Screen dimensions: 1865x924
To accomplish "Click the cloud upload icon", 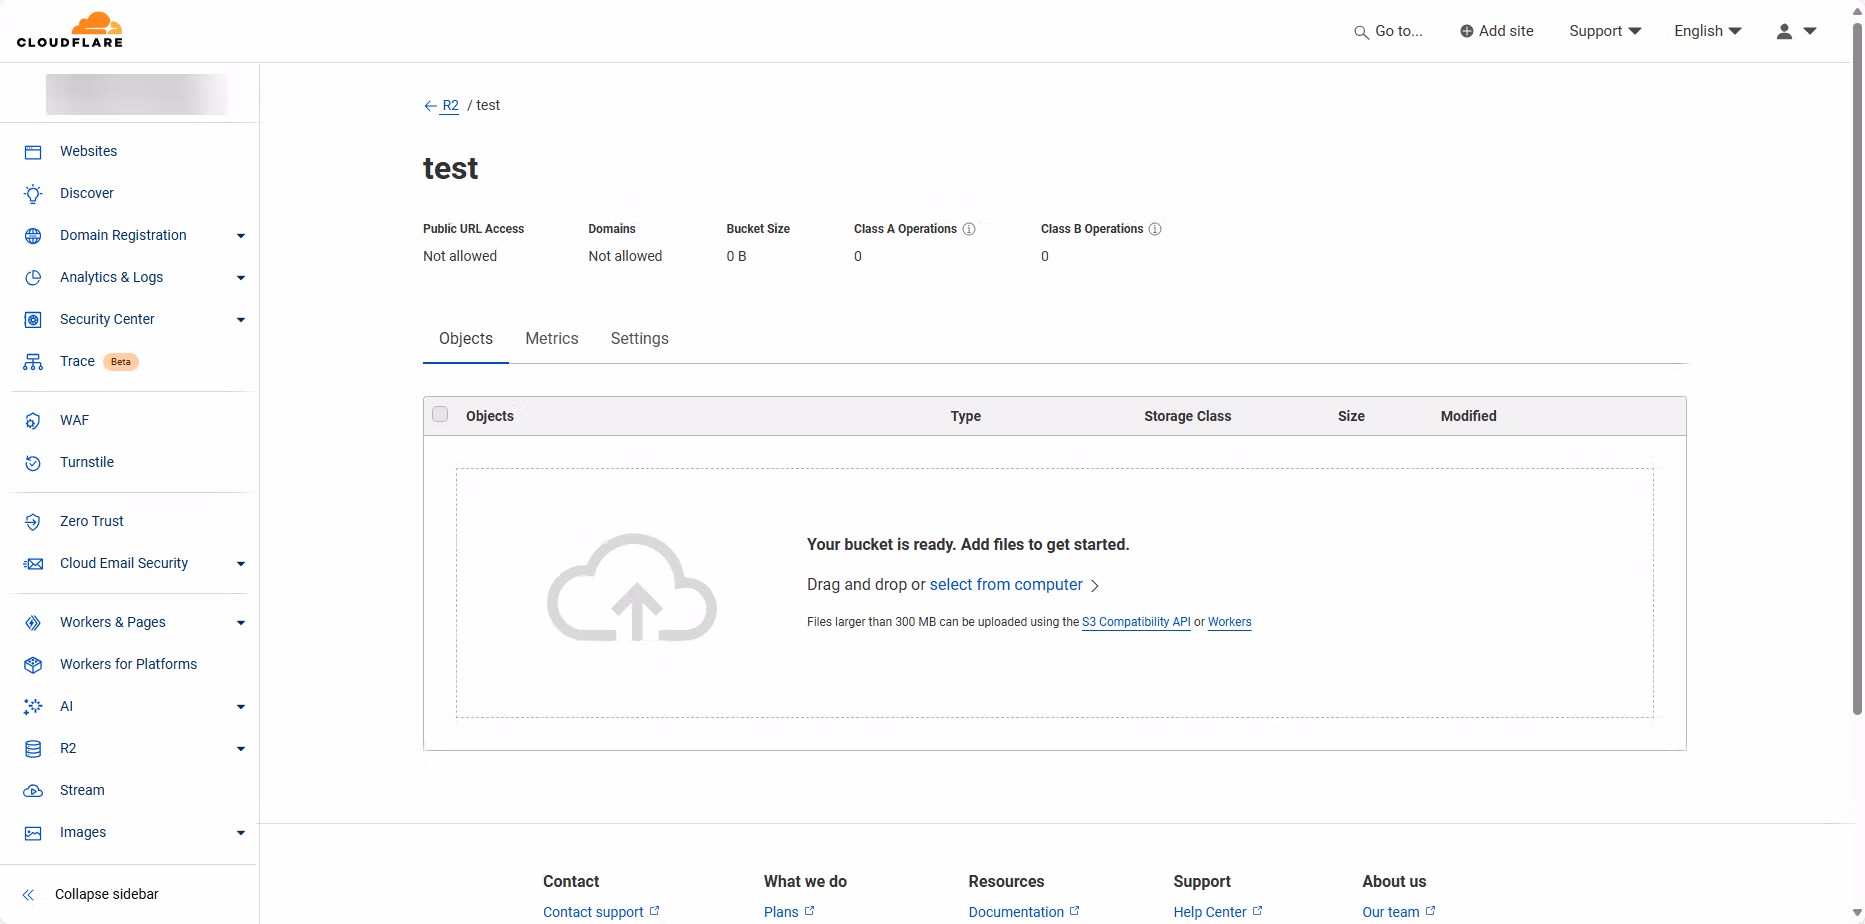I will coord(632,588).
